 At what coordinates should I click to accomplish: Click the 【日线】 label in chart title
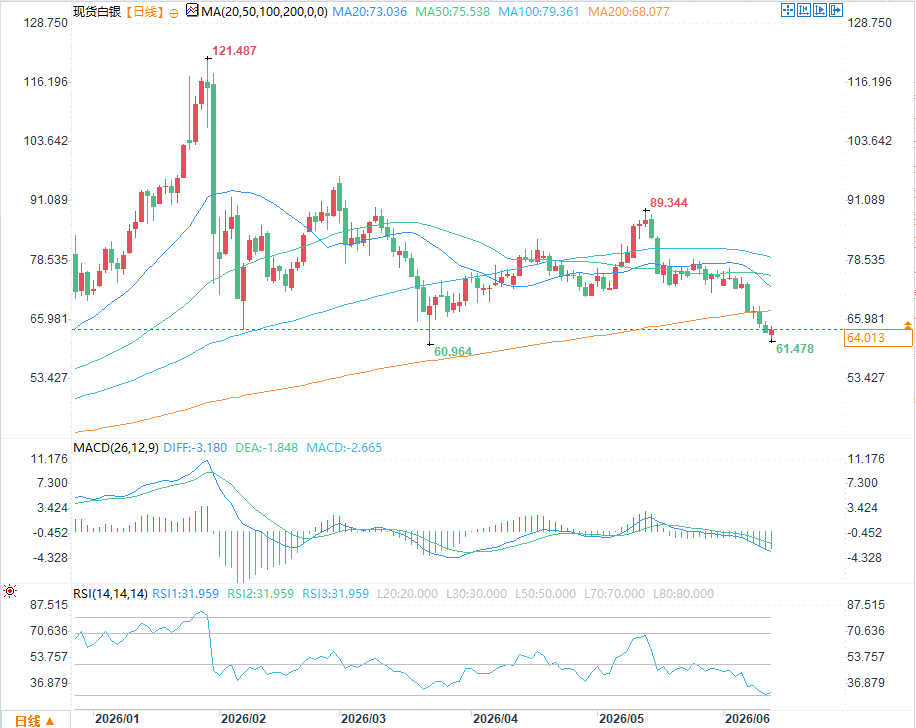click(x=145, y=12)
